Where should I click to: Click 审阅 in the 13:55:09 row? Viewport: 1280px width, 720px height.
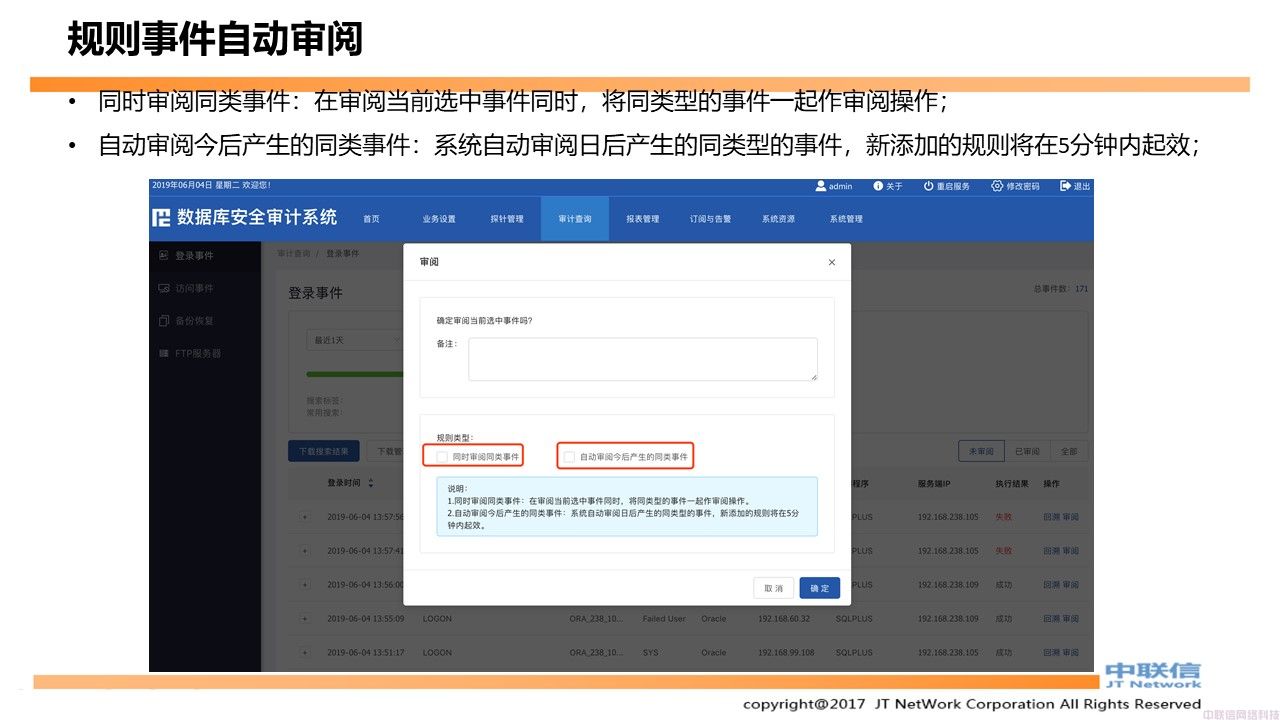[1071, 619]
